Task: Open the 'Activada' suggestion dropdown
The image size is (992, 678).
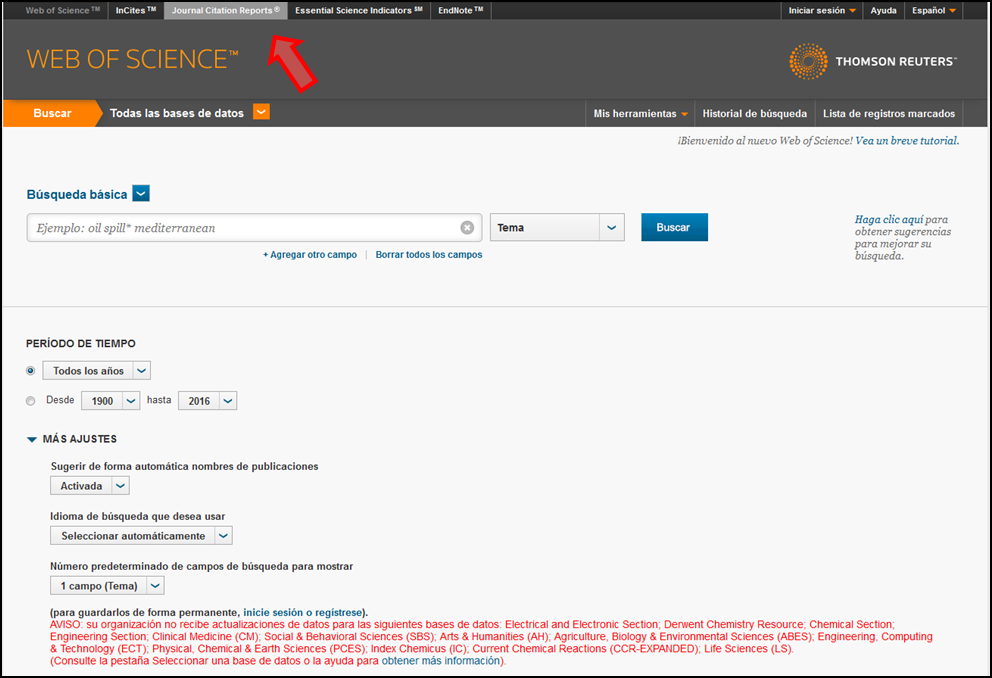Action: 90,486
